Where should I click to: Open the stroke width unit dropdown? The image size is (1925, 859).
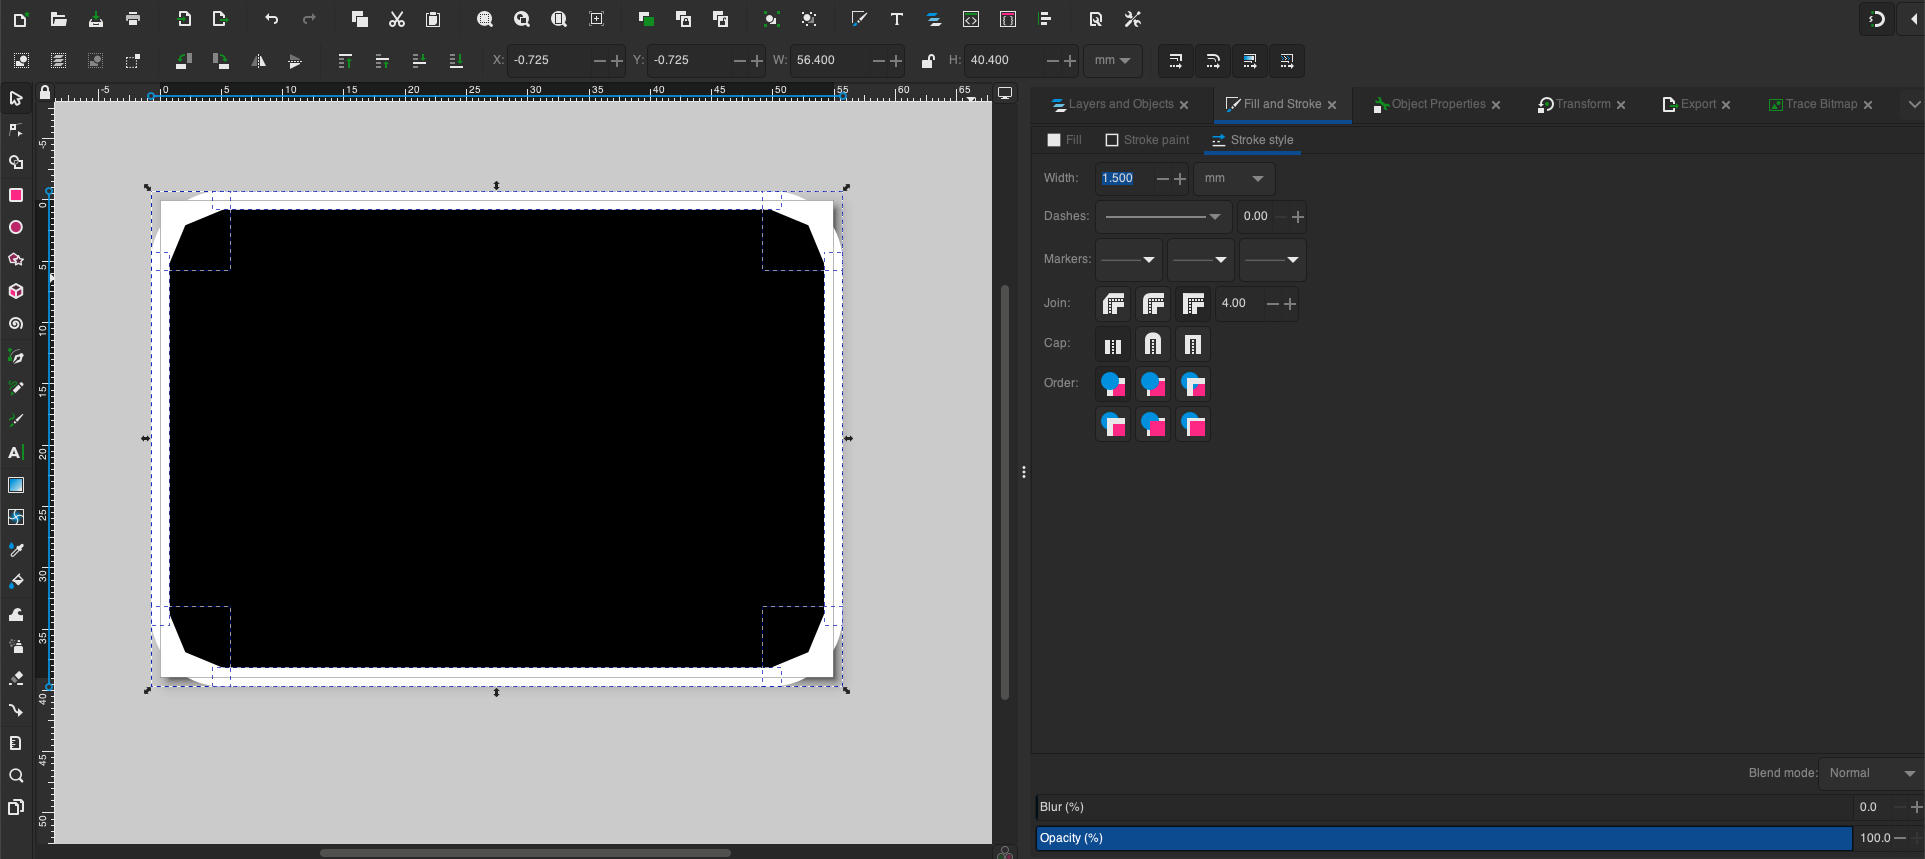1234,179
